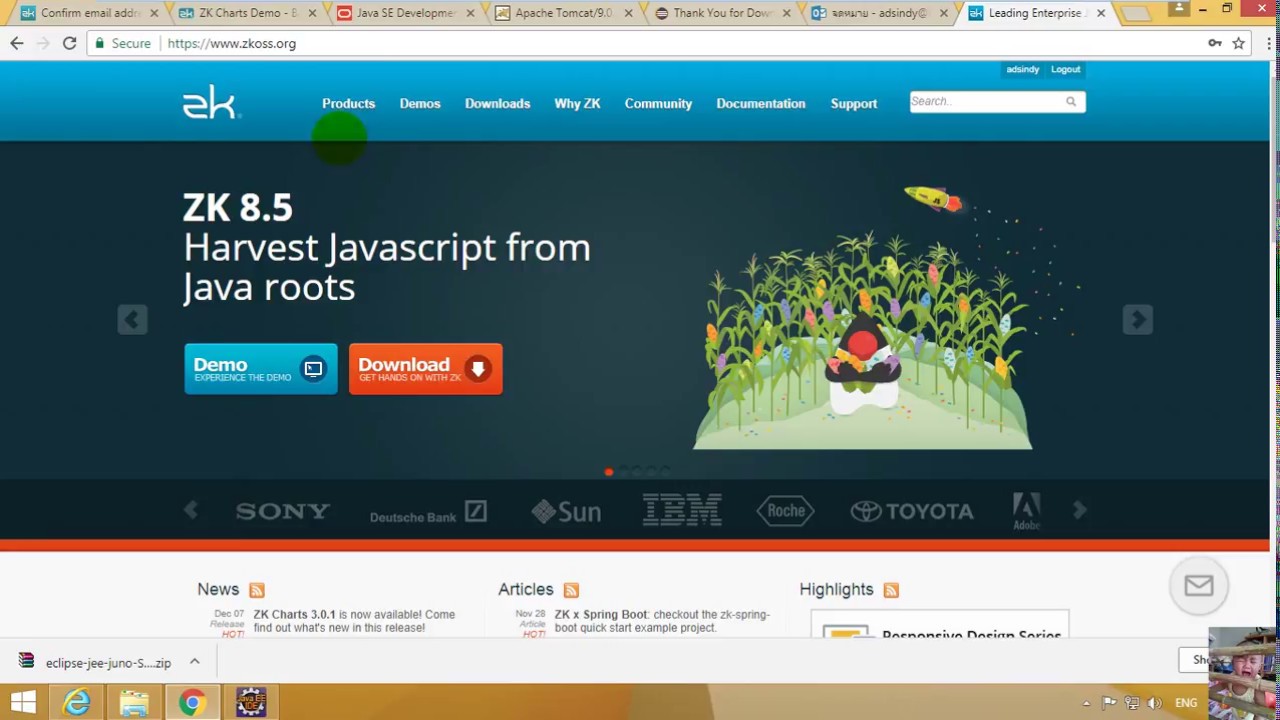Click the Chrome taskbar icon
Screen dimensions: 1280x720
click(x=192, y=702)
